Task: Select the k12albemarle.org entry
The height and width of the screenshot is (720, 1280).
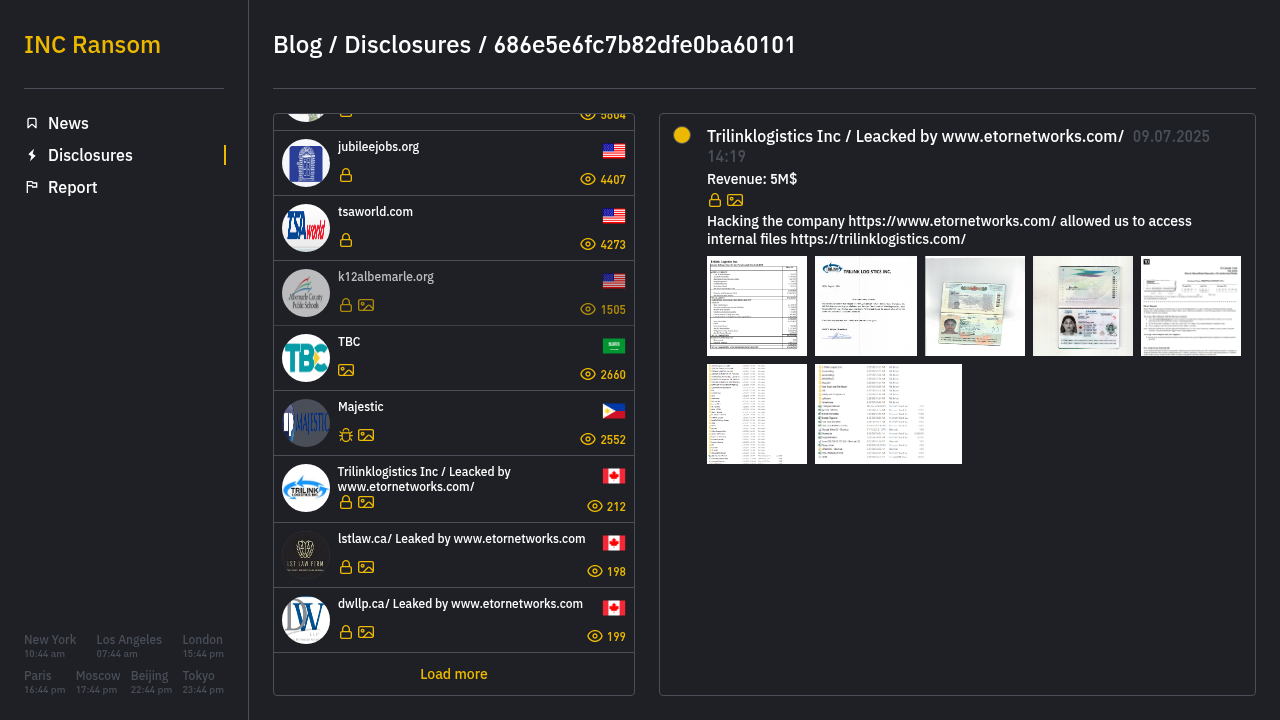Action: point(454,293)
